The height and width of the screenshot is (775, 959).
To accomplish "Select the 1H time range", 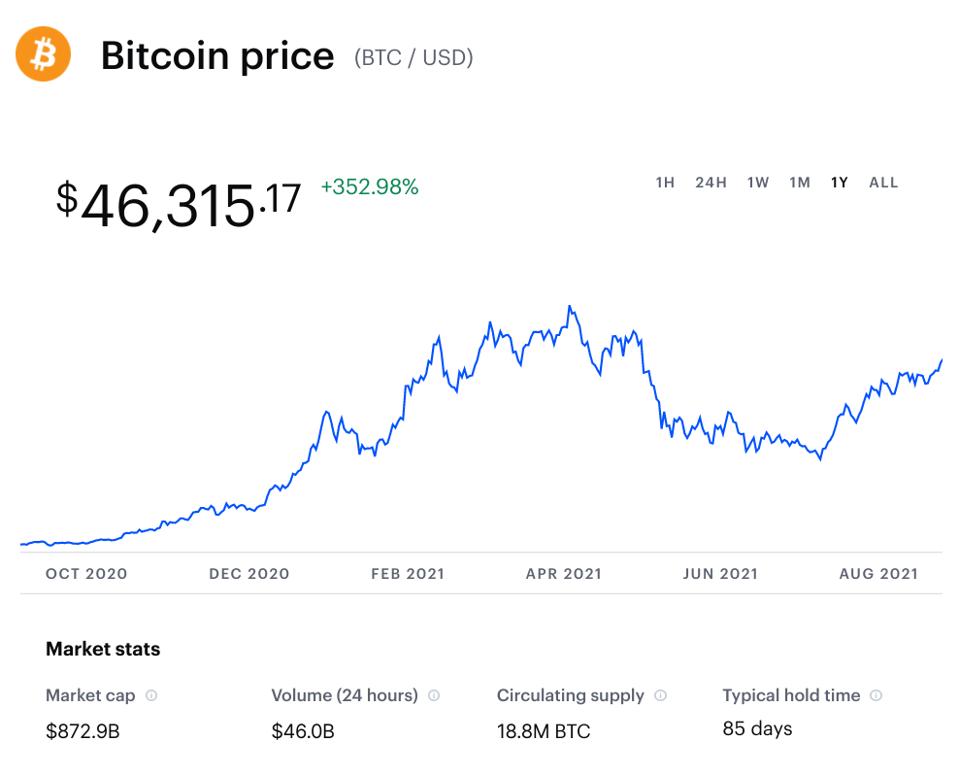I will pyautogui.click(x=665, y=182).
